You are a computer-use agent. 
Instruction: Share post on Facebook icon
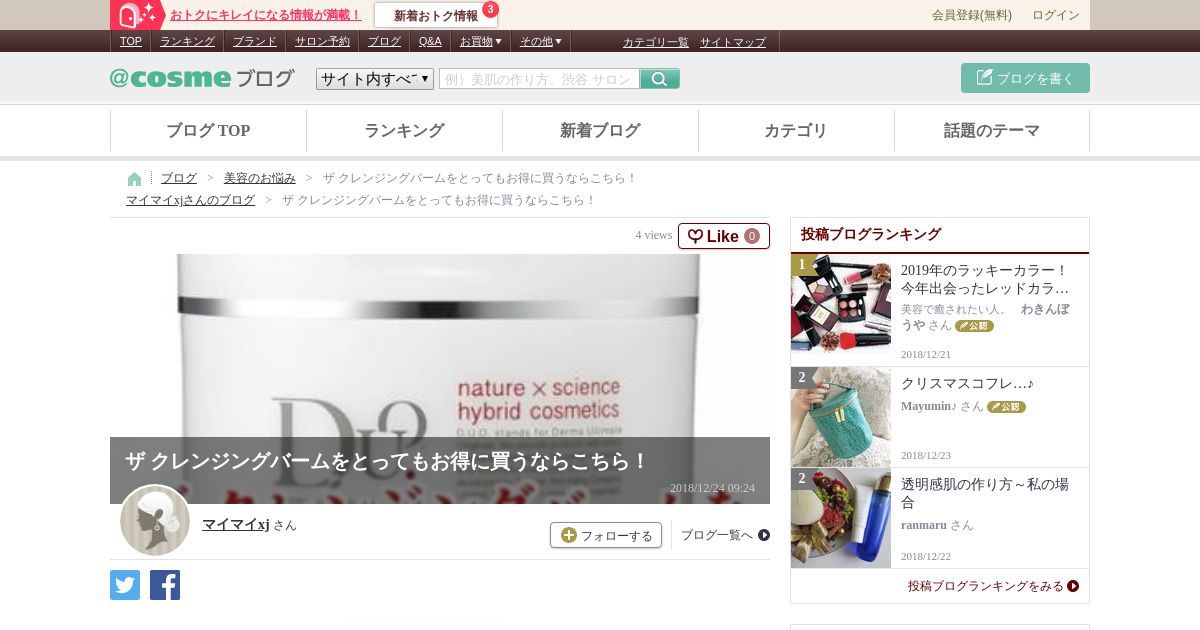(x=165, y=585)
